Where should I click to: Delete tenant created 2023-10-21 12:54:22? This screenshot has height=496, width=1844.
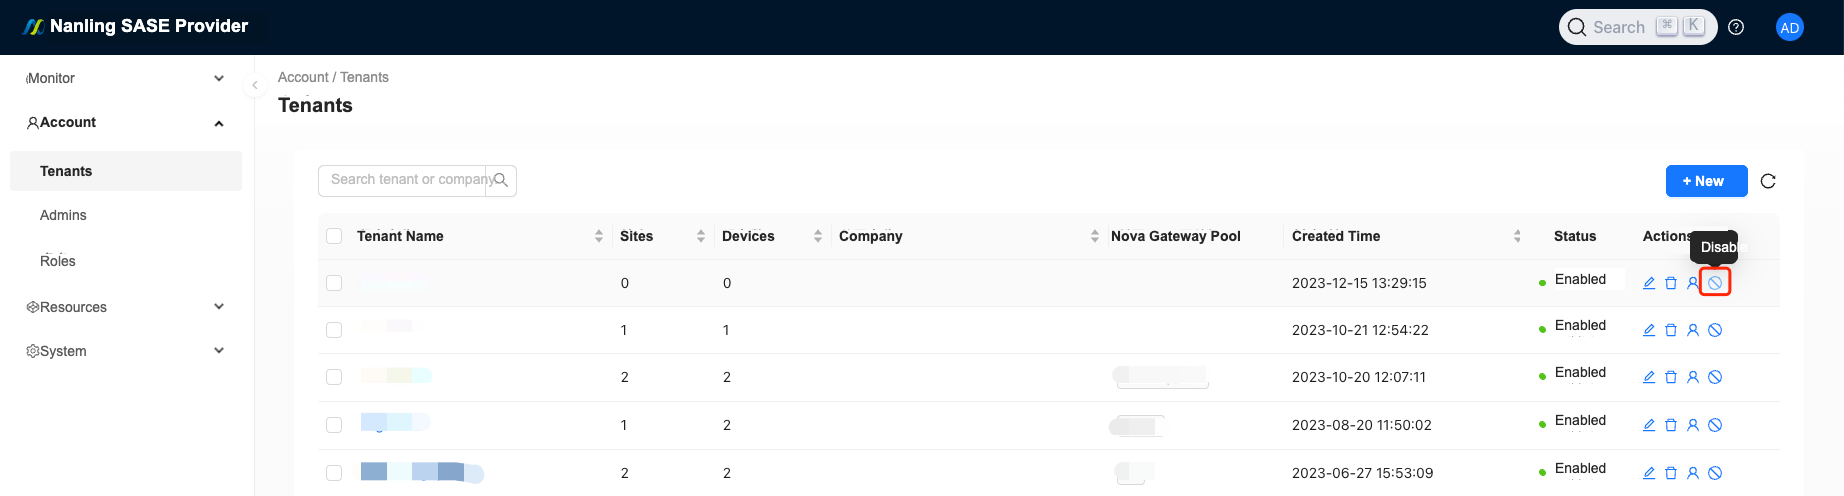(x=1671, y=330)
